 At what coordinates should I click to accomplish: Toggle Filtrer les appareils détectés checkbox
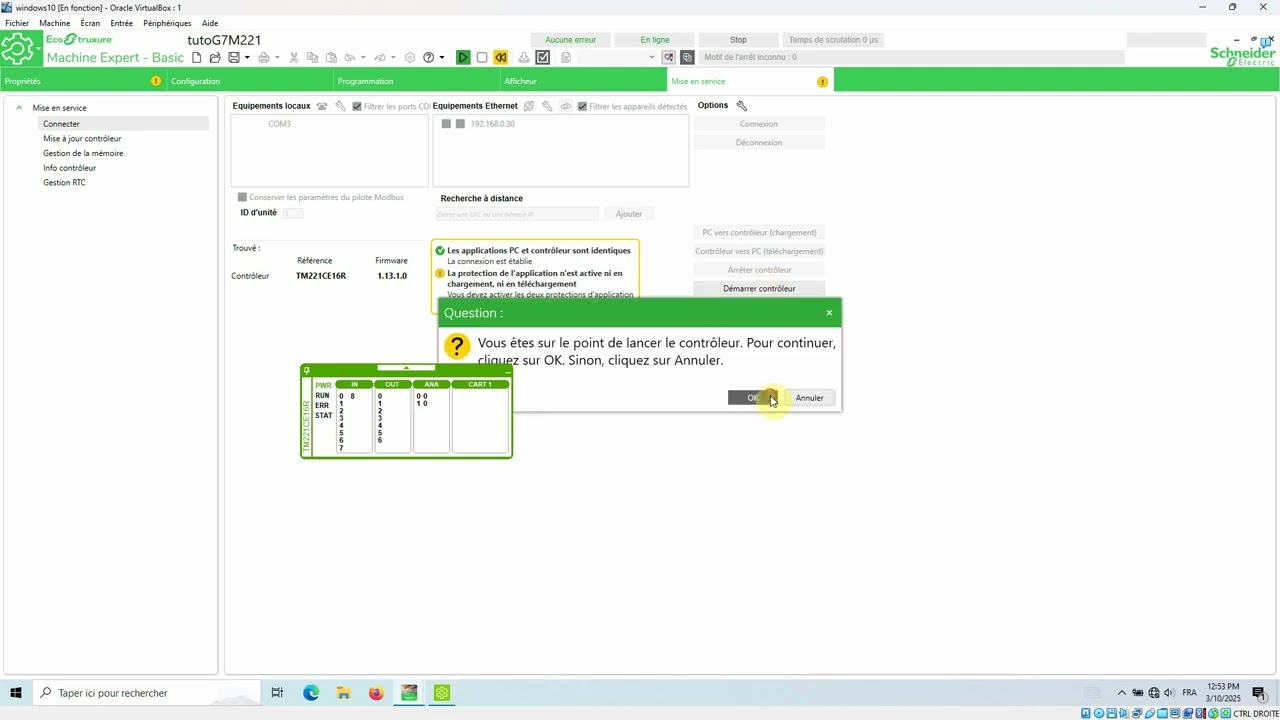pos(583,106)
